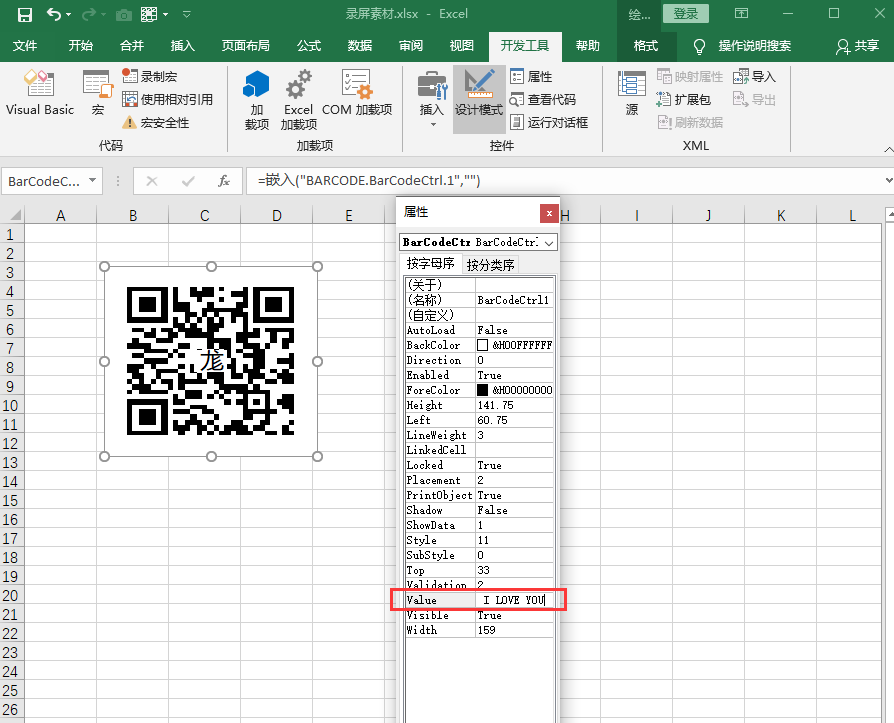This screenshot has height=723, width=894.
Task: Switch to the Formulas (公式) ribbon tab
Action: click(x=309, y=46)
